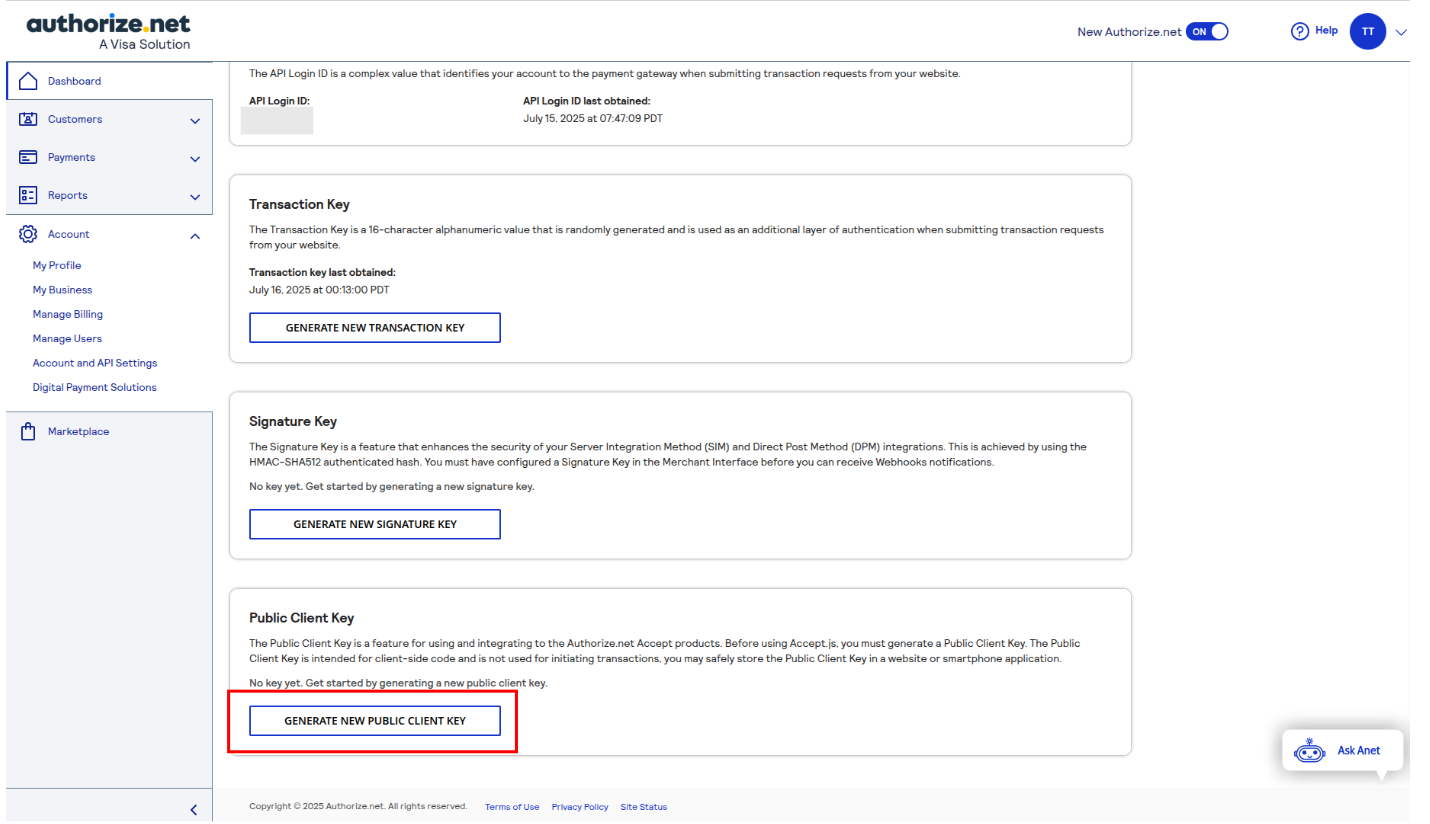Open the user profile dropdown arrow
1430x824 pixels.
pyautogui.click(x=1401, y=32)
